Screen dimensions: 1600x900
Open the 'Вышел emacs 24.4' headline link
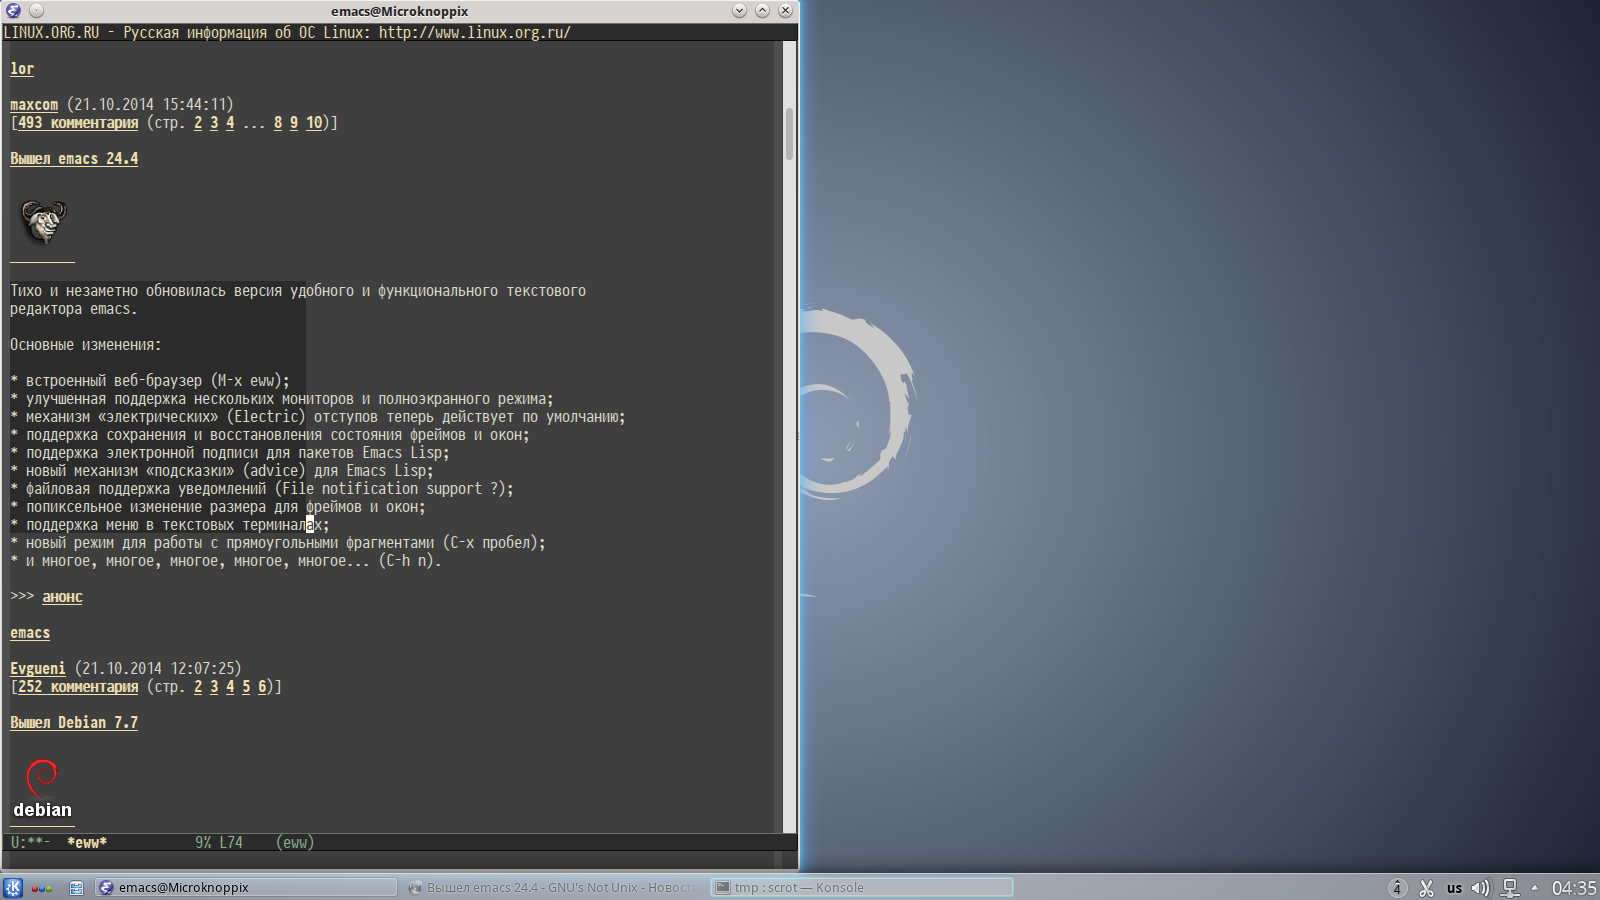tap(74, 158)
